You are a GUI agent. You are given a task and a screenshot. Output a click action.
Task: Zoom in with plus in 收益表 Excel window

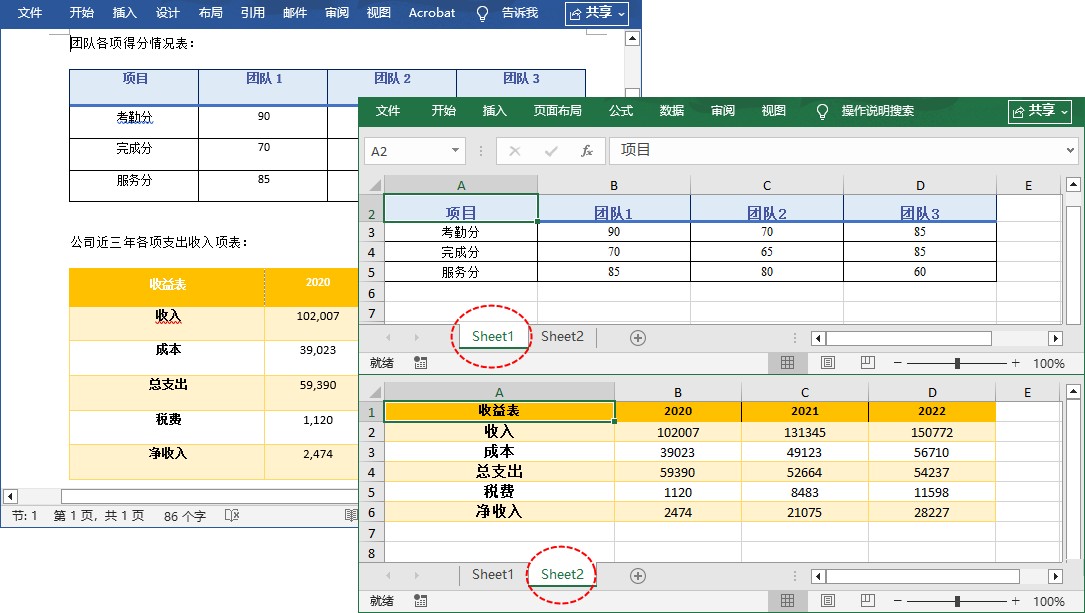coord(1015,601)
